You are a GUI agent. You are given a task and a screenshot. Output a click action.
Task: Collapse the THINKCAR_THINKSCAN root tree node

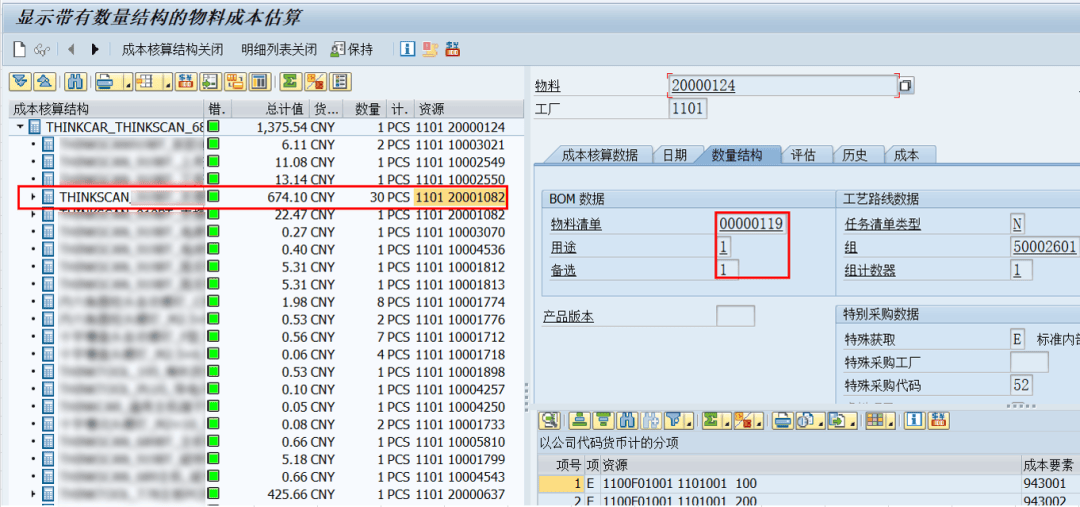(20, 128)
